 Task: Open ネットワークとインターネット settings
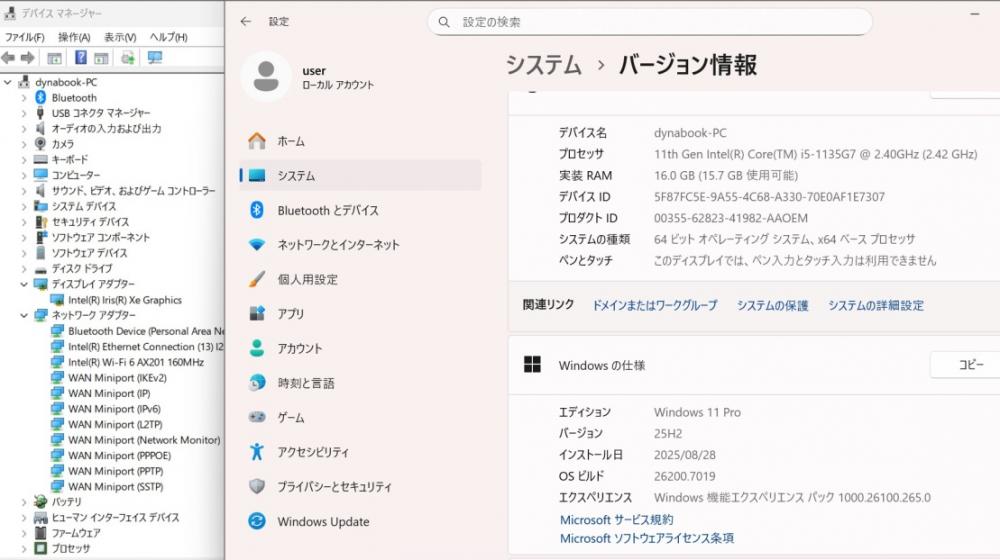(360, 244)
